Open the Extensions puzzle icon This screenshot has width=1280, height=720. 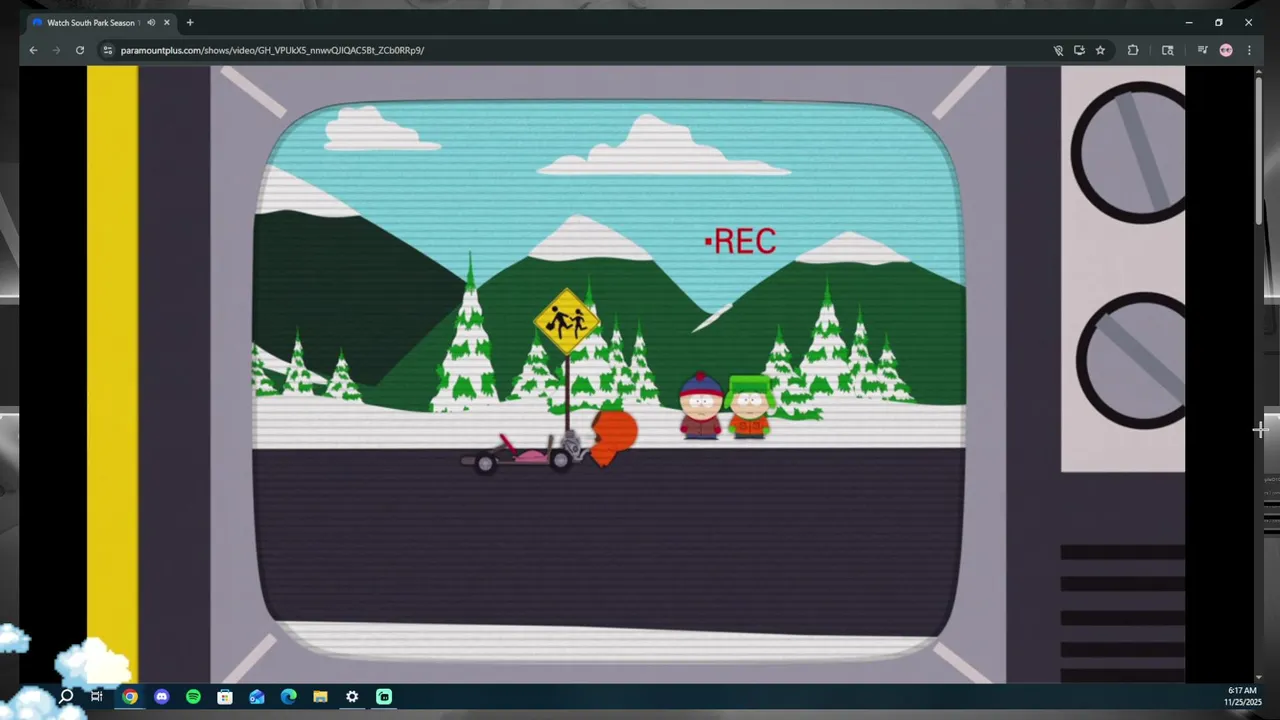coord(1133,50)
